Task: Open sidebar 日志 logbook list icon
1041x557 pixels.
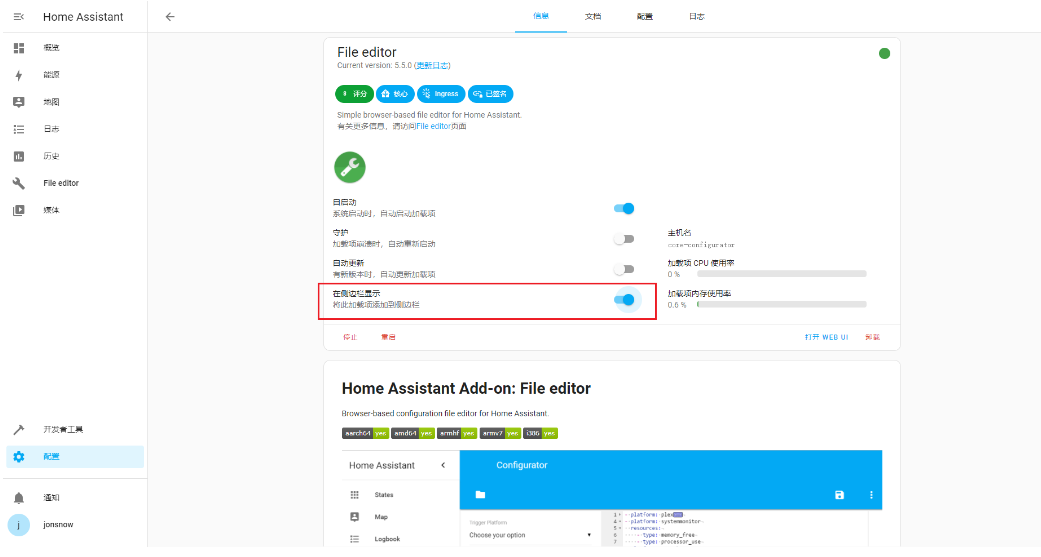Action: 19,129
